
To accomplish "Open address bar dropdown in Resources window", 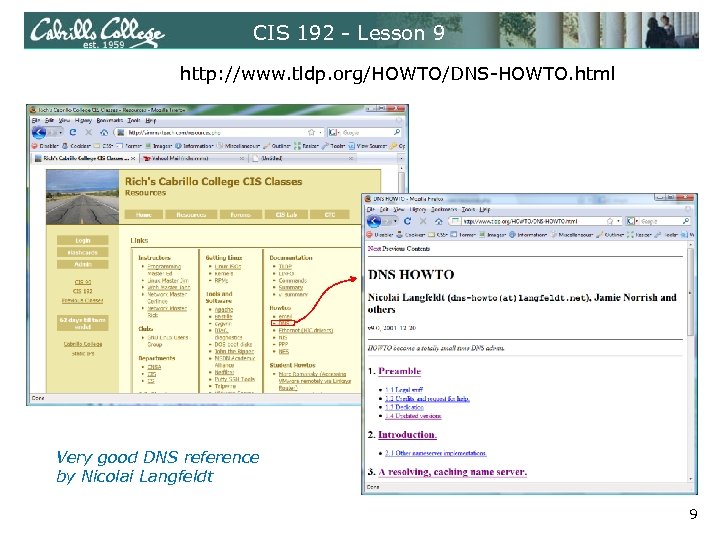I will pyautogui.click(x=321, y=132).
